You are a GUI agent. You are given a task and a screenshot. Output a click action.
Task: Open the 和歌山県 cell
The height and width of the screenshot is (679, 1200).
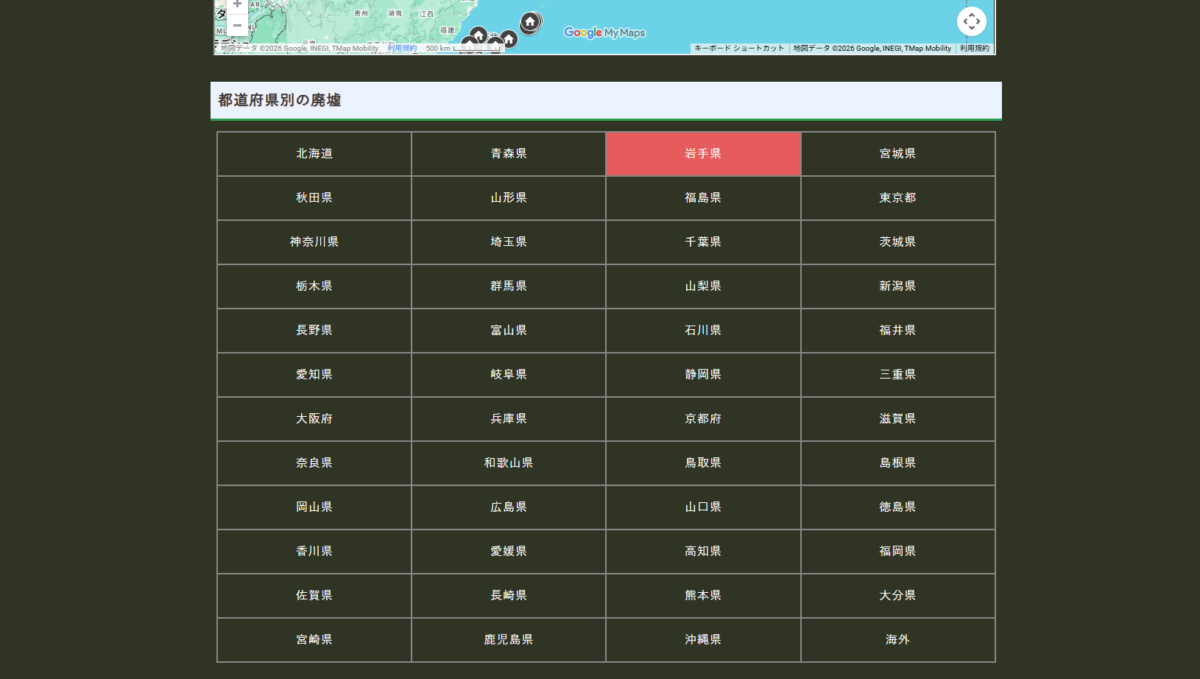(x=509, y=463)
